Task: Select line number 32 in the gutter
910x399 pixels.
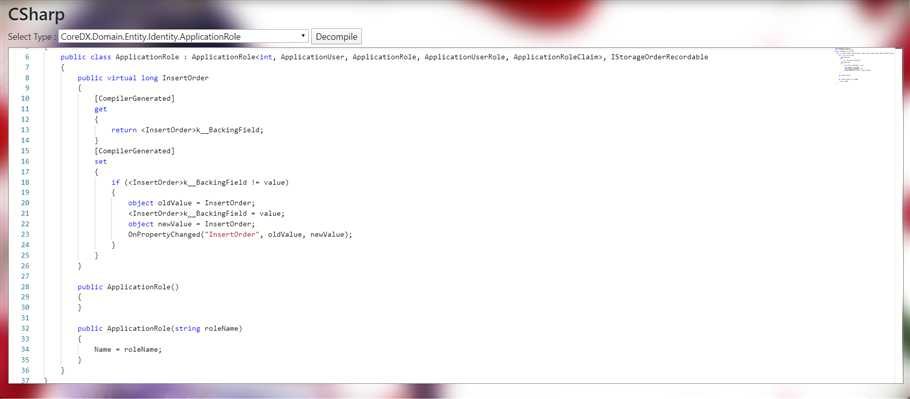Action: 25,328
